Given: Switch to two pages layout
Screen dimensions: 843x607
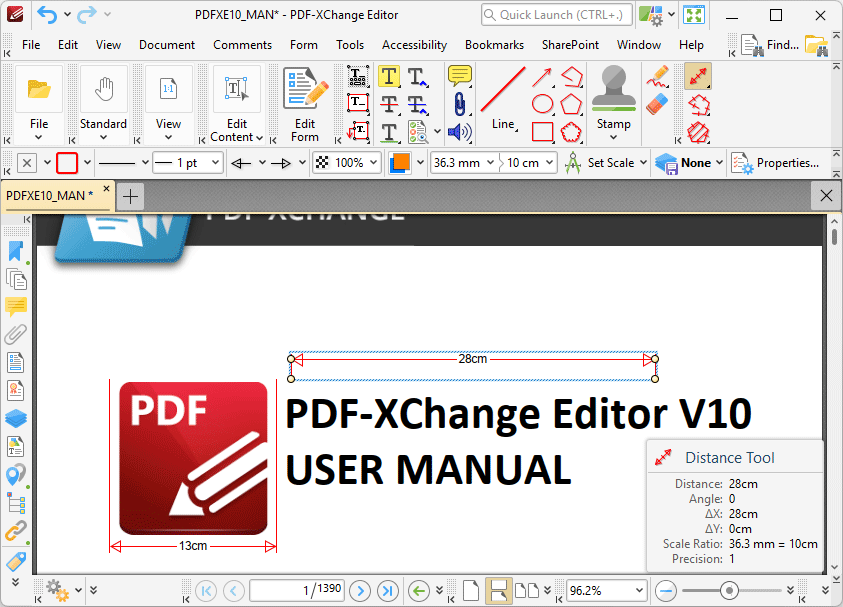Looking at the screenshot, I should (527, 590).
